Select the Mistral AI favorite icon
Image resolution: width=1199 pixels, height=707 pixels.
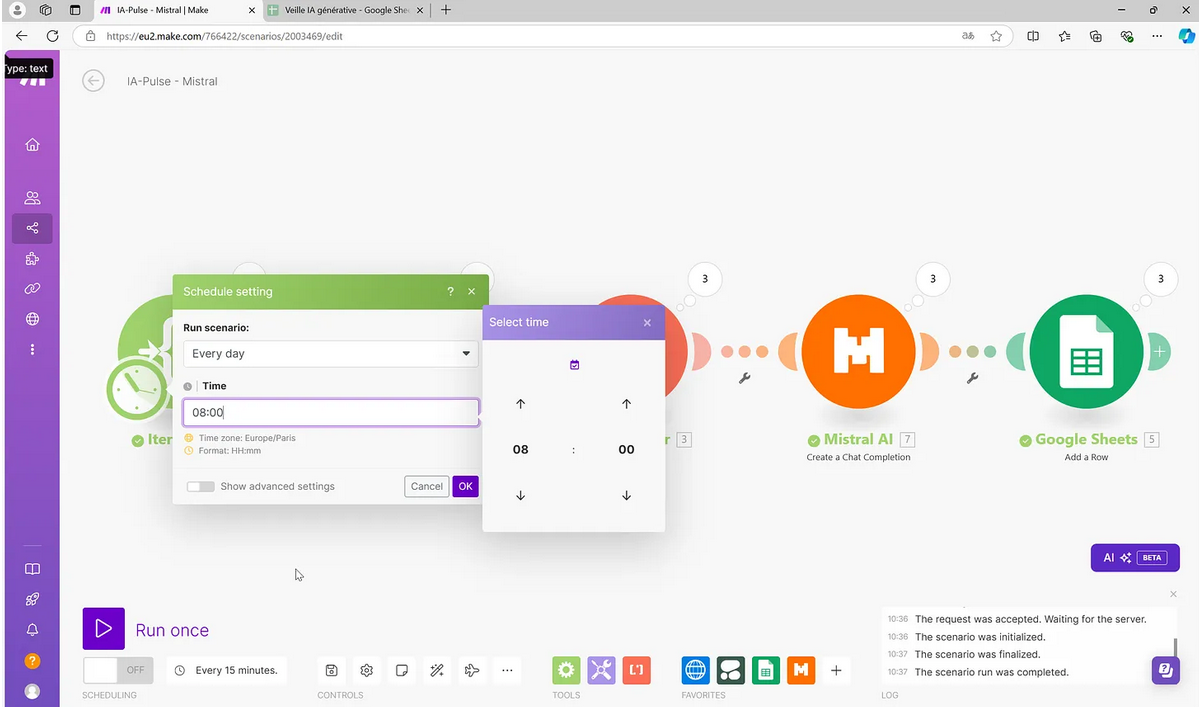point(801,670)
